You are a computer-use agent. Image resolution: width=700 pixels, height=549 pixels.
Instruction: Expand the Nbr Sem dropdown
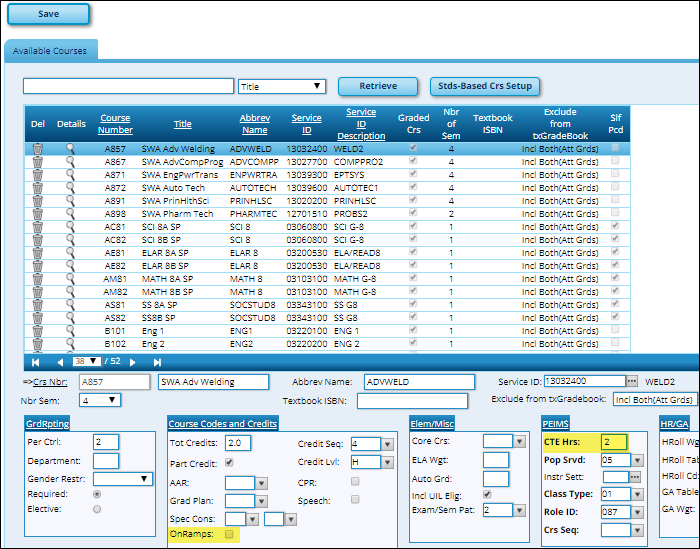click(x=98, y=400)
